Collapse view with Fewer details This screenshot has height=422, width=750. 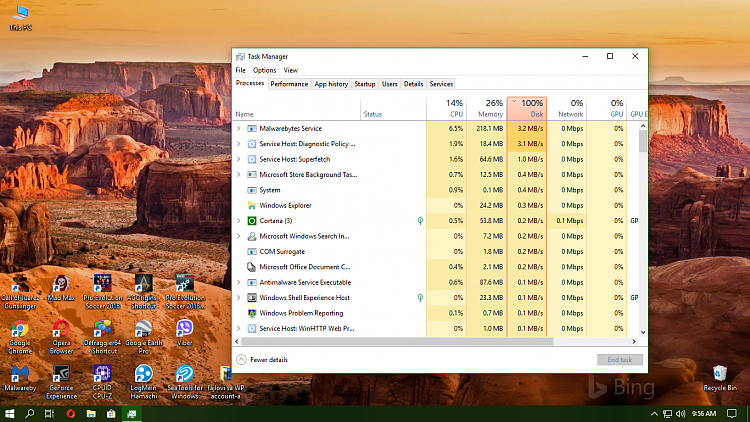click(262, 360)
